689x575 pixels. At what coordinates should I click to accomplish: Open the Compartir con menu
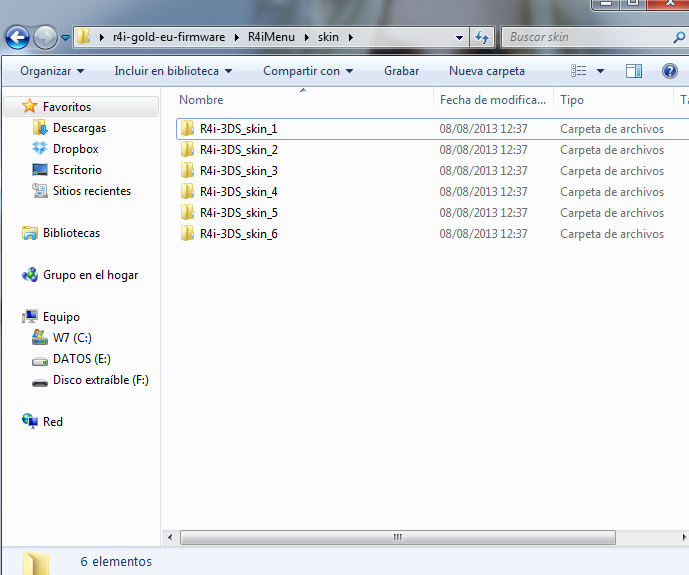(308, 71)
